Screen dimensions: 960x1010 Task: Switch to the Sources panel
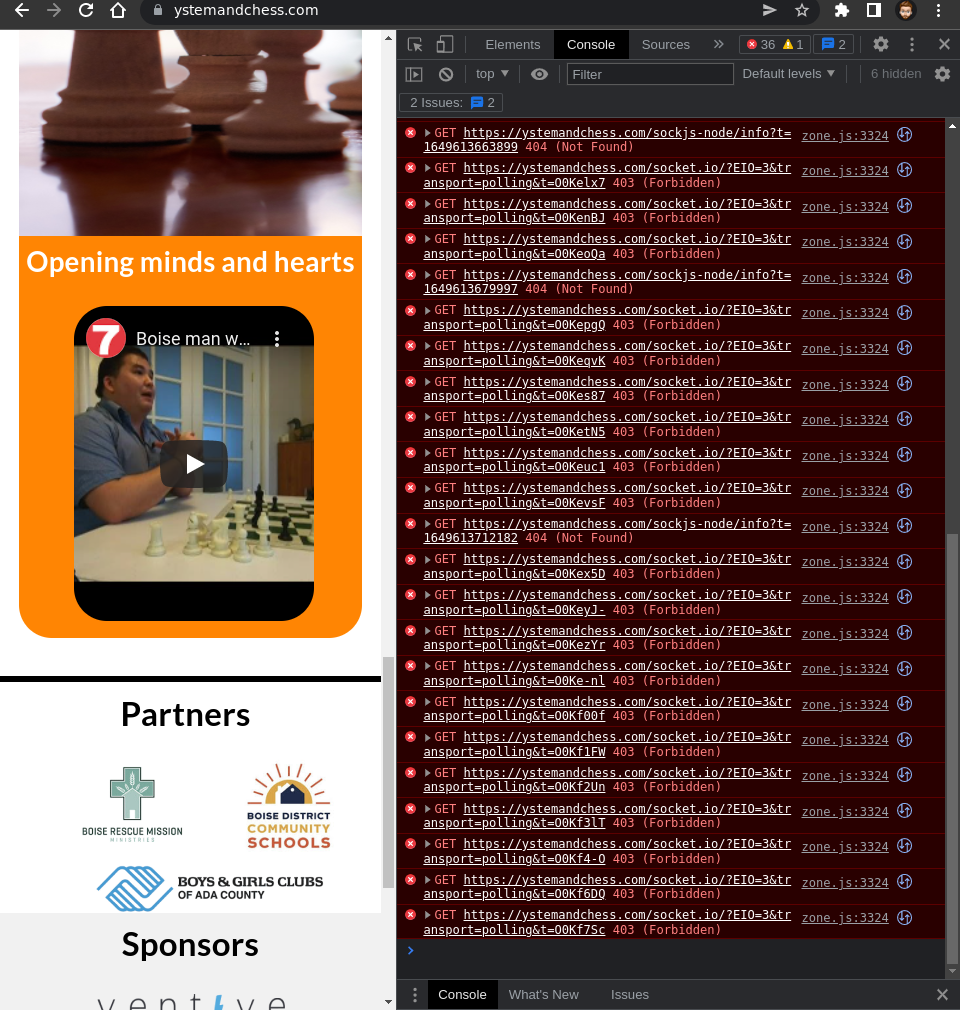click(x=667, y=44)
